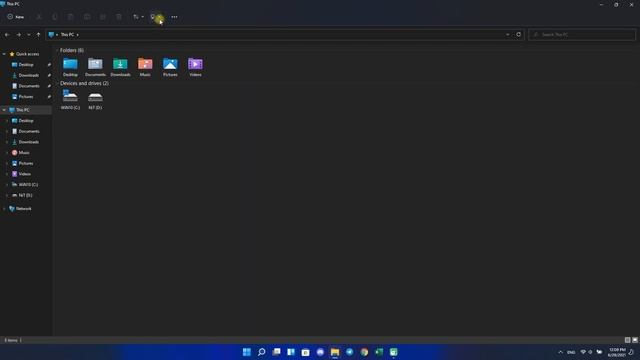
Task: Collapse the Quick access tree node
Action: tap(4, 54)
